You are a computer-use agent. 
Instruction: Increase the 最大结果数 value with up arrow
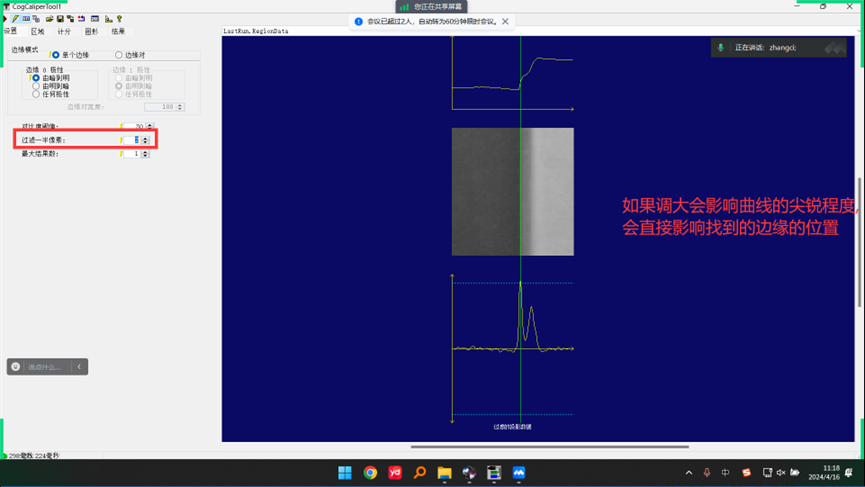[145, 152]
